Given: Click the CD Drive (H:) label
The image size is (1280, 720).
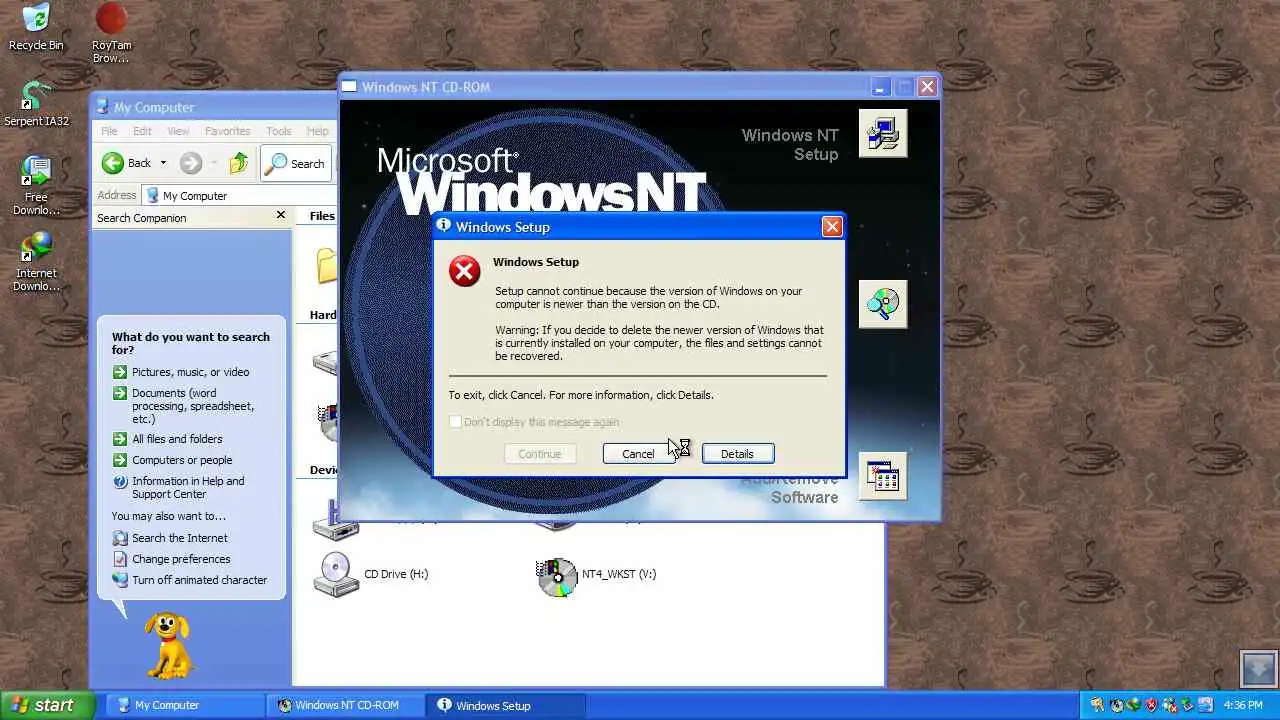Looking at the screenshot, I should coord(396,574).
